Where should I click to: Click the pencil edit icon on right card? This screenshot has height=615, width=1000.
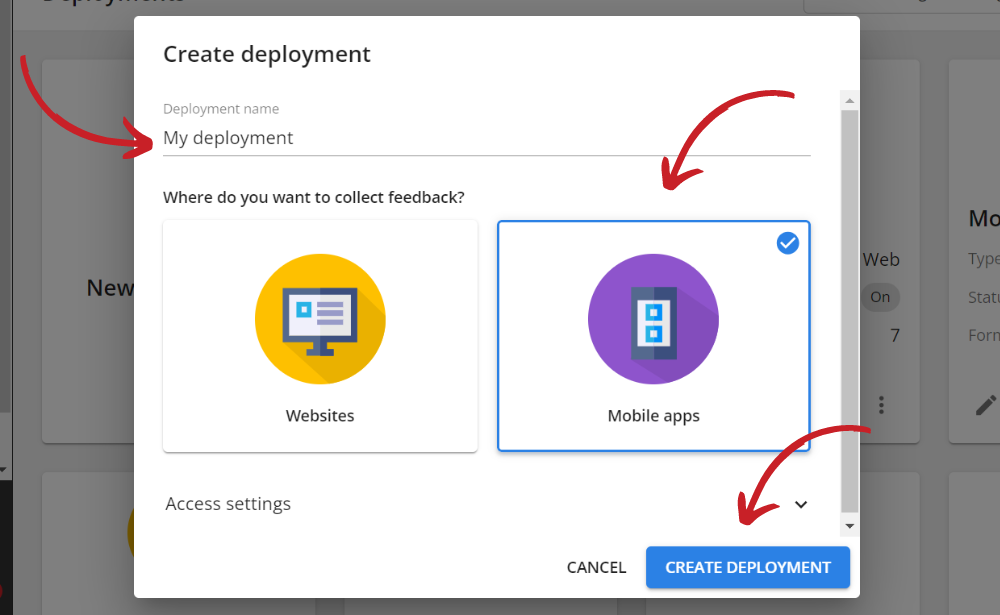point(985,405)
